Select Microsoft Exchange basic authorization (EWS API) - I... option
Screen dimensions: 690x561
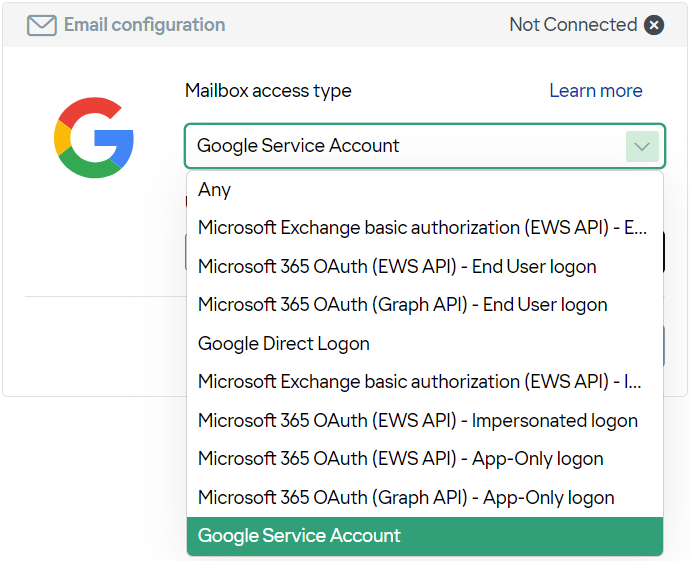coord(425,382)
